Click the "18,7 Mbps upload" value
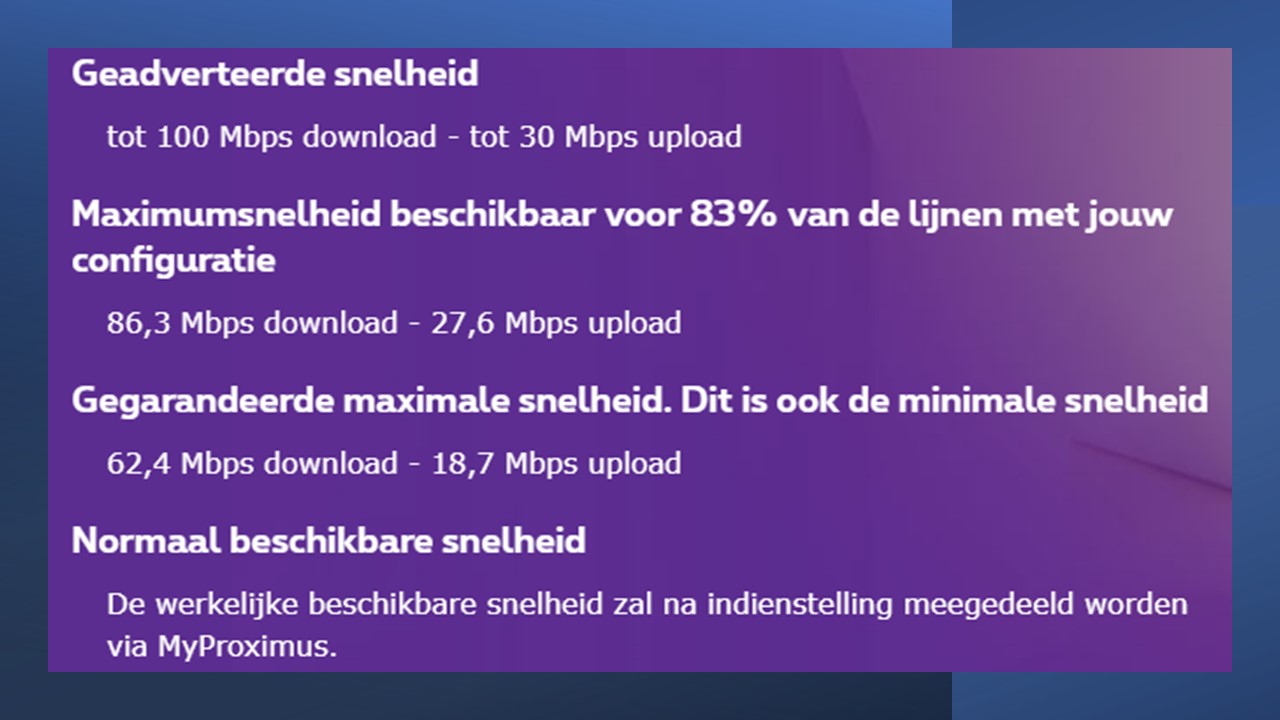1280x720 pixels. pyautogui.click(x=556, y=463)
